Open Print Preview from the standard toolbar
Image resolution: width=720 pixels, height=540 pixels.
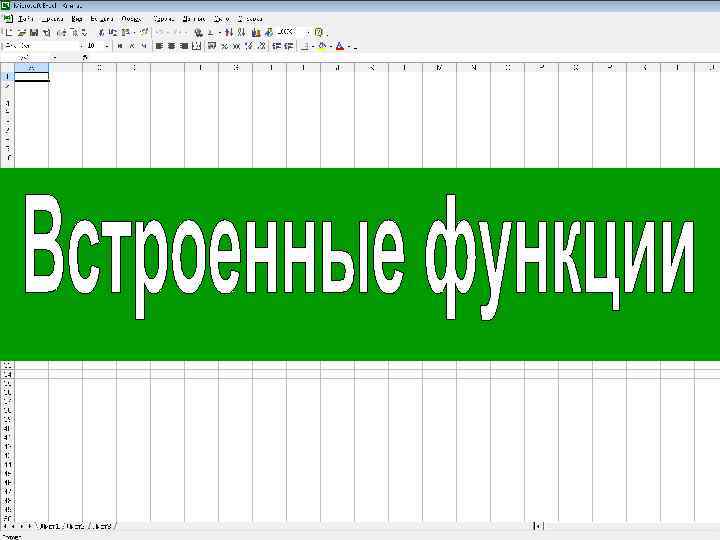(x=73, y=32)
